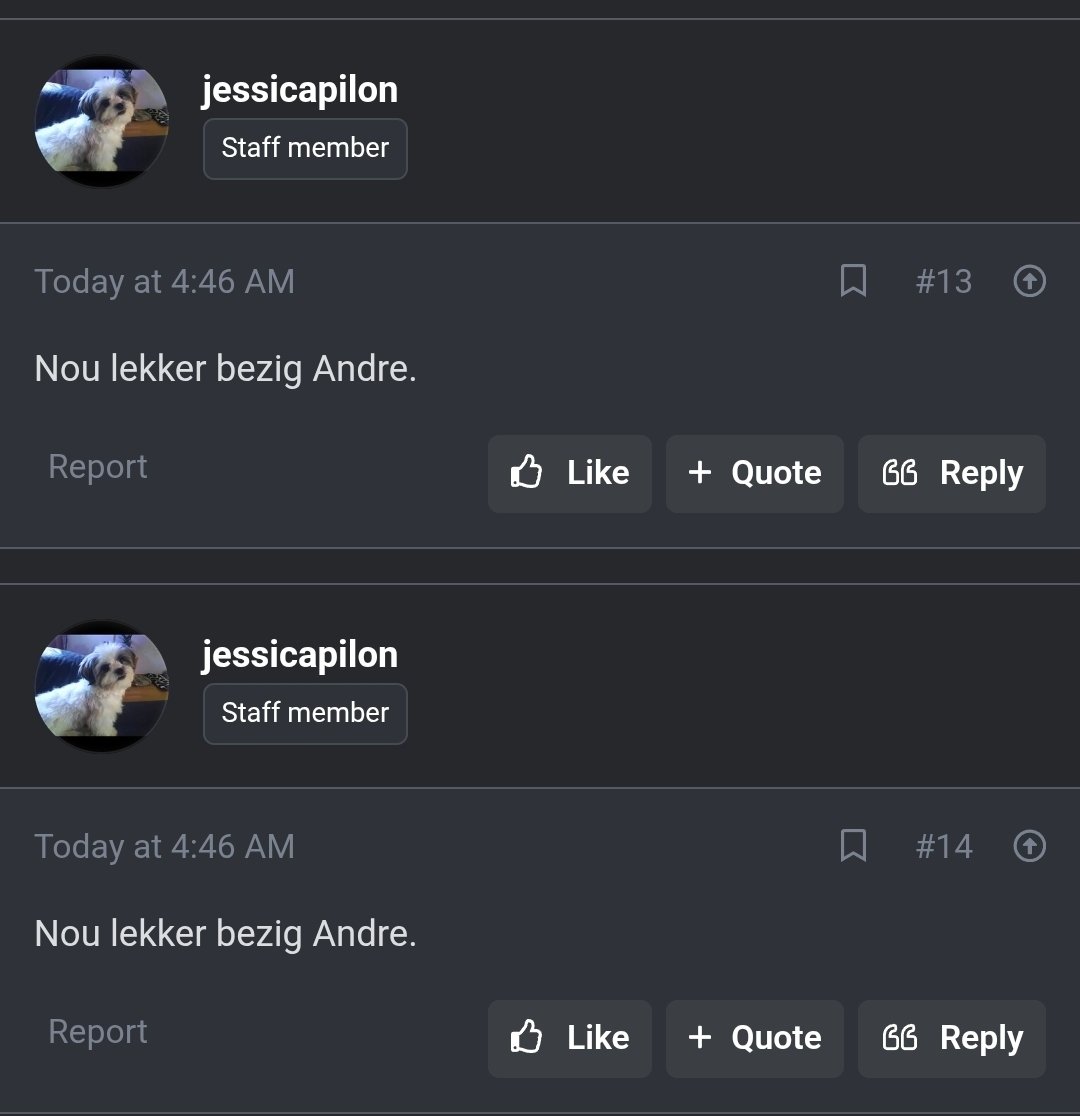Click the timestamp on post #14
This screenshot has width=1080, height=1116.
coord(165,847)
